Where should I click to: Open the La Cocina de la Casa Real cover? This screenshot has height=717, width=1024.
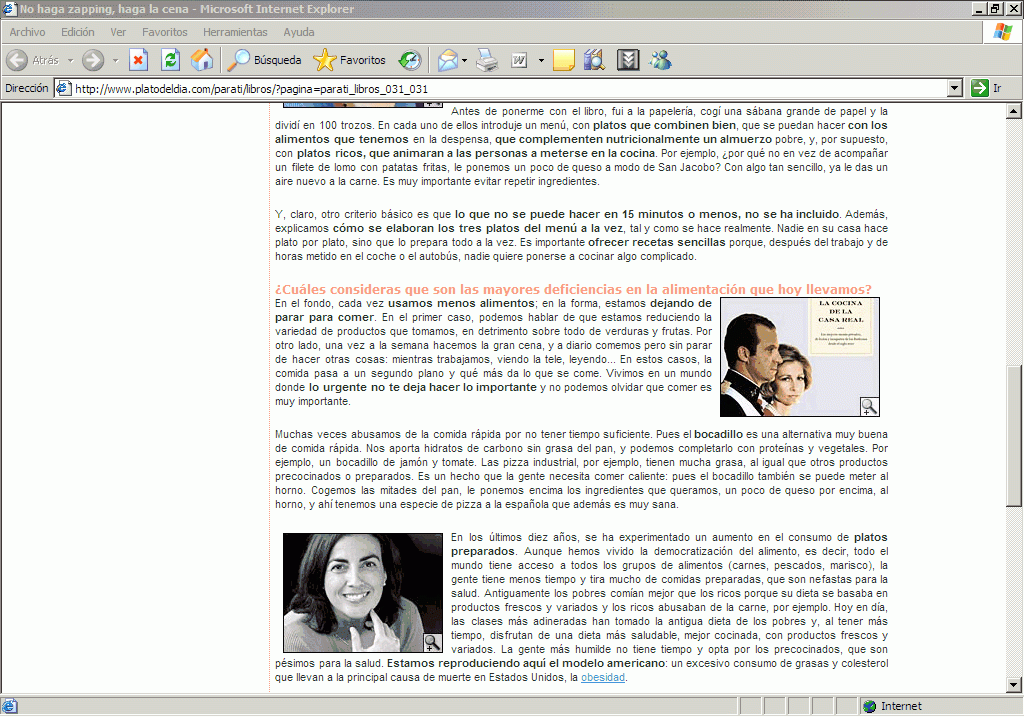click(x=799, y=357)
